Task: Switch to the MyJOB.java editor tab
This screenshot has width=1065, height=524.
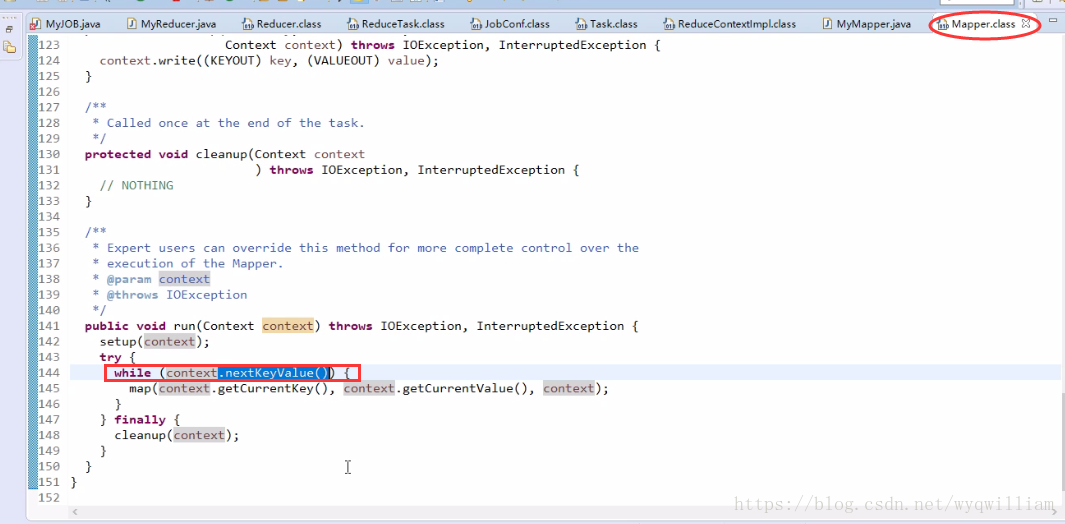Action: [x=66, y=24]
